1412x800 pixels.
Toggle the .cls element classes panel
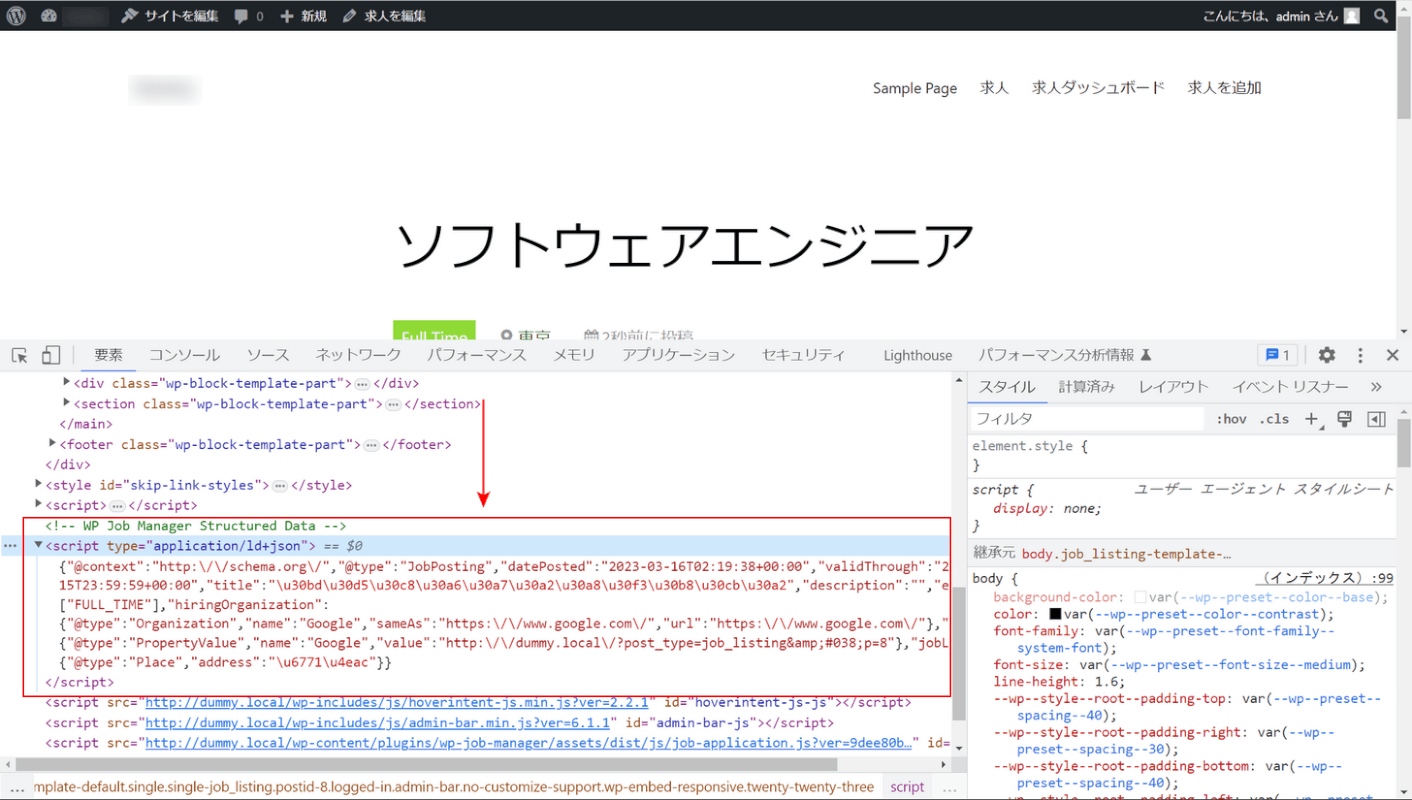[x=1274, y=419]
